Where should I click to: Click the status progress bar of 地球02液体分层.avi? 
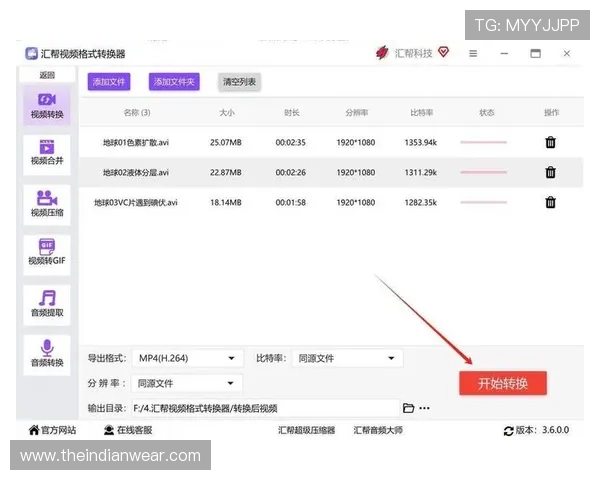[x=484, y=172]
